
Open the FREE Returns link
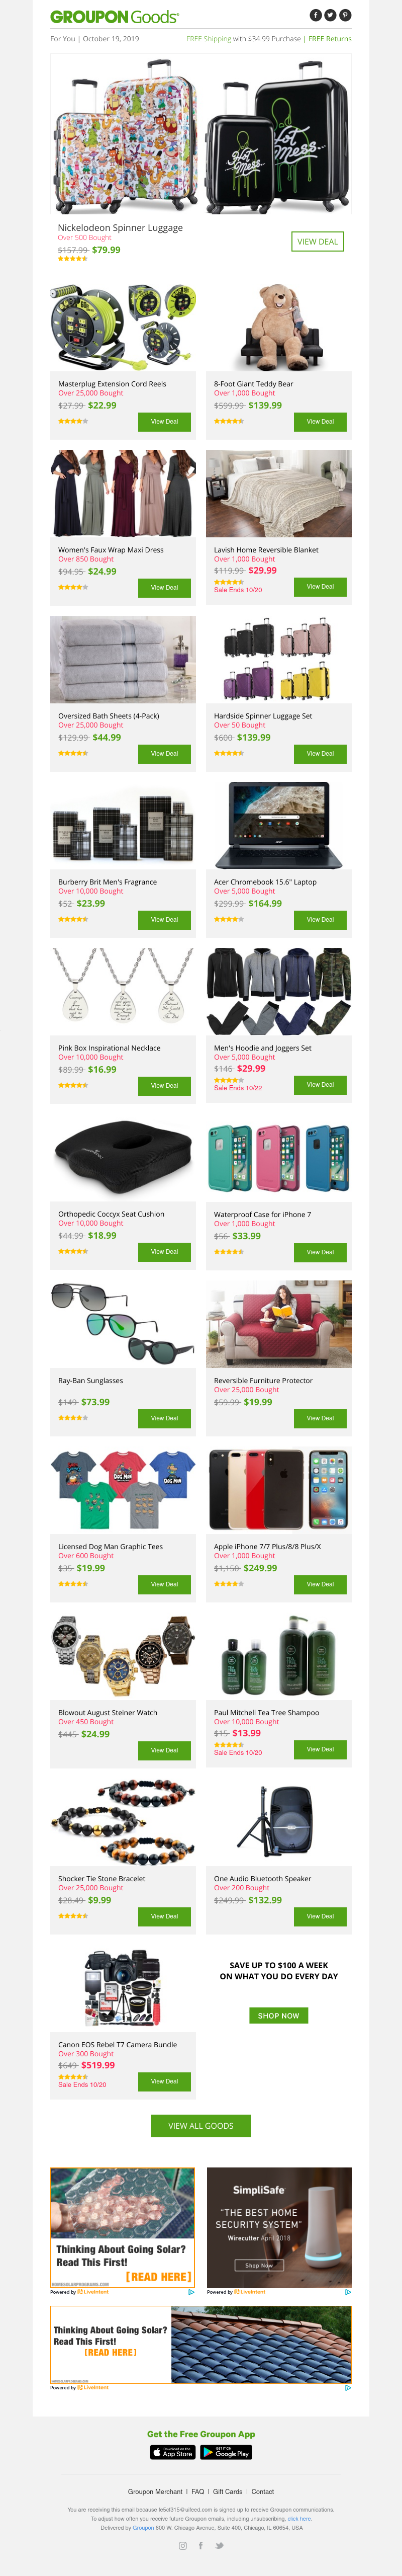coord(330,39)
